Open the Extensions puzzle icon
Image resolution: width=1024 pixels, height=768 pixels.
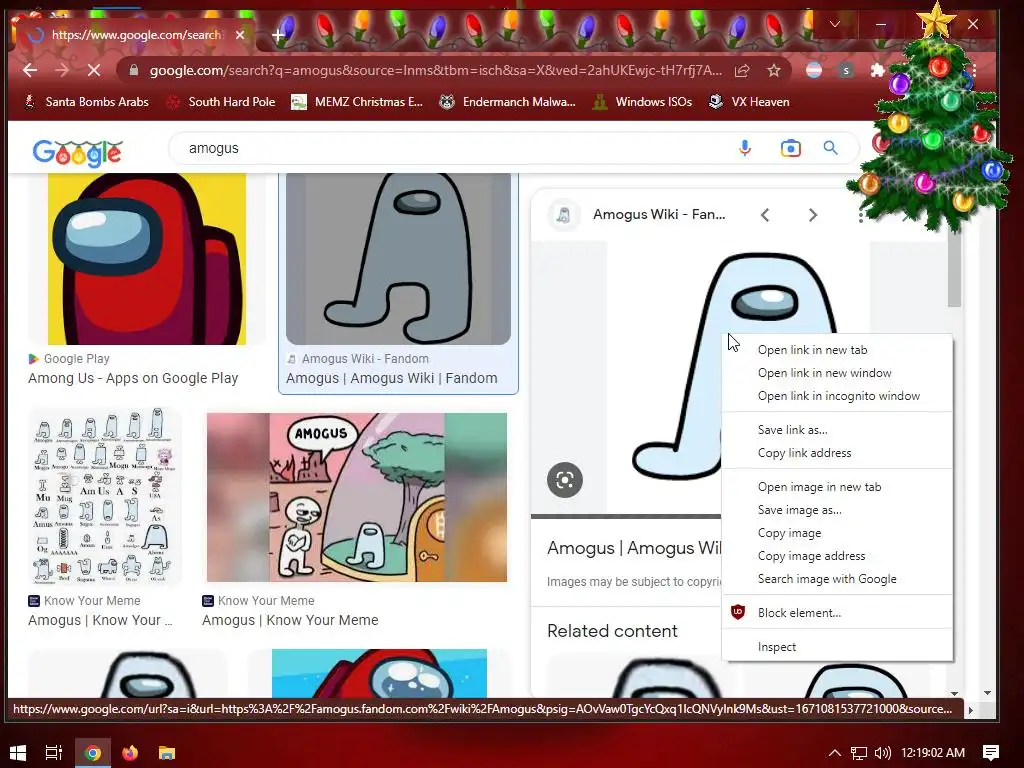[878, 71]
